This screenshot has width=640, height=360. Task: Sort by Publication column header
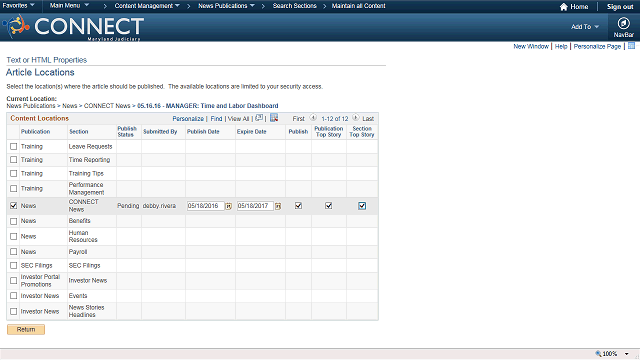36,131
